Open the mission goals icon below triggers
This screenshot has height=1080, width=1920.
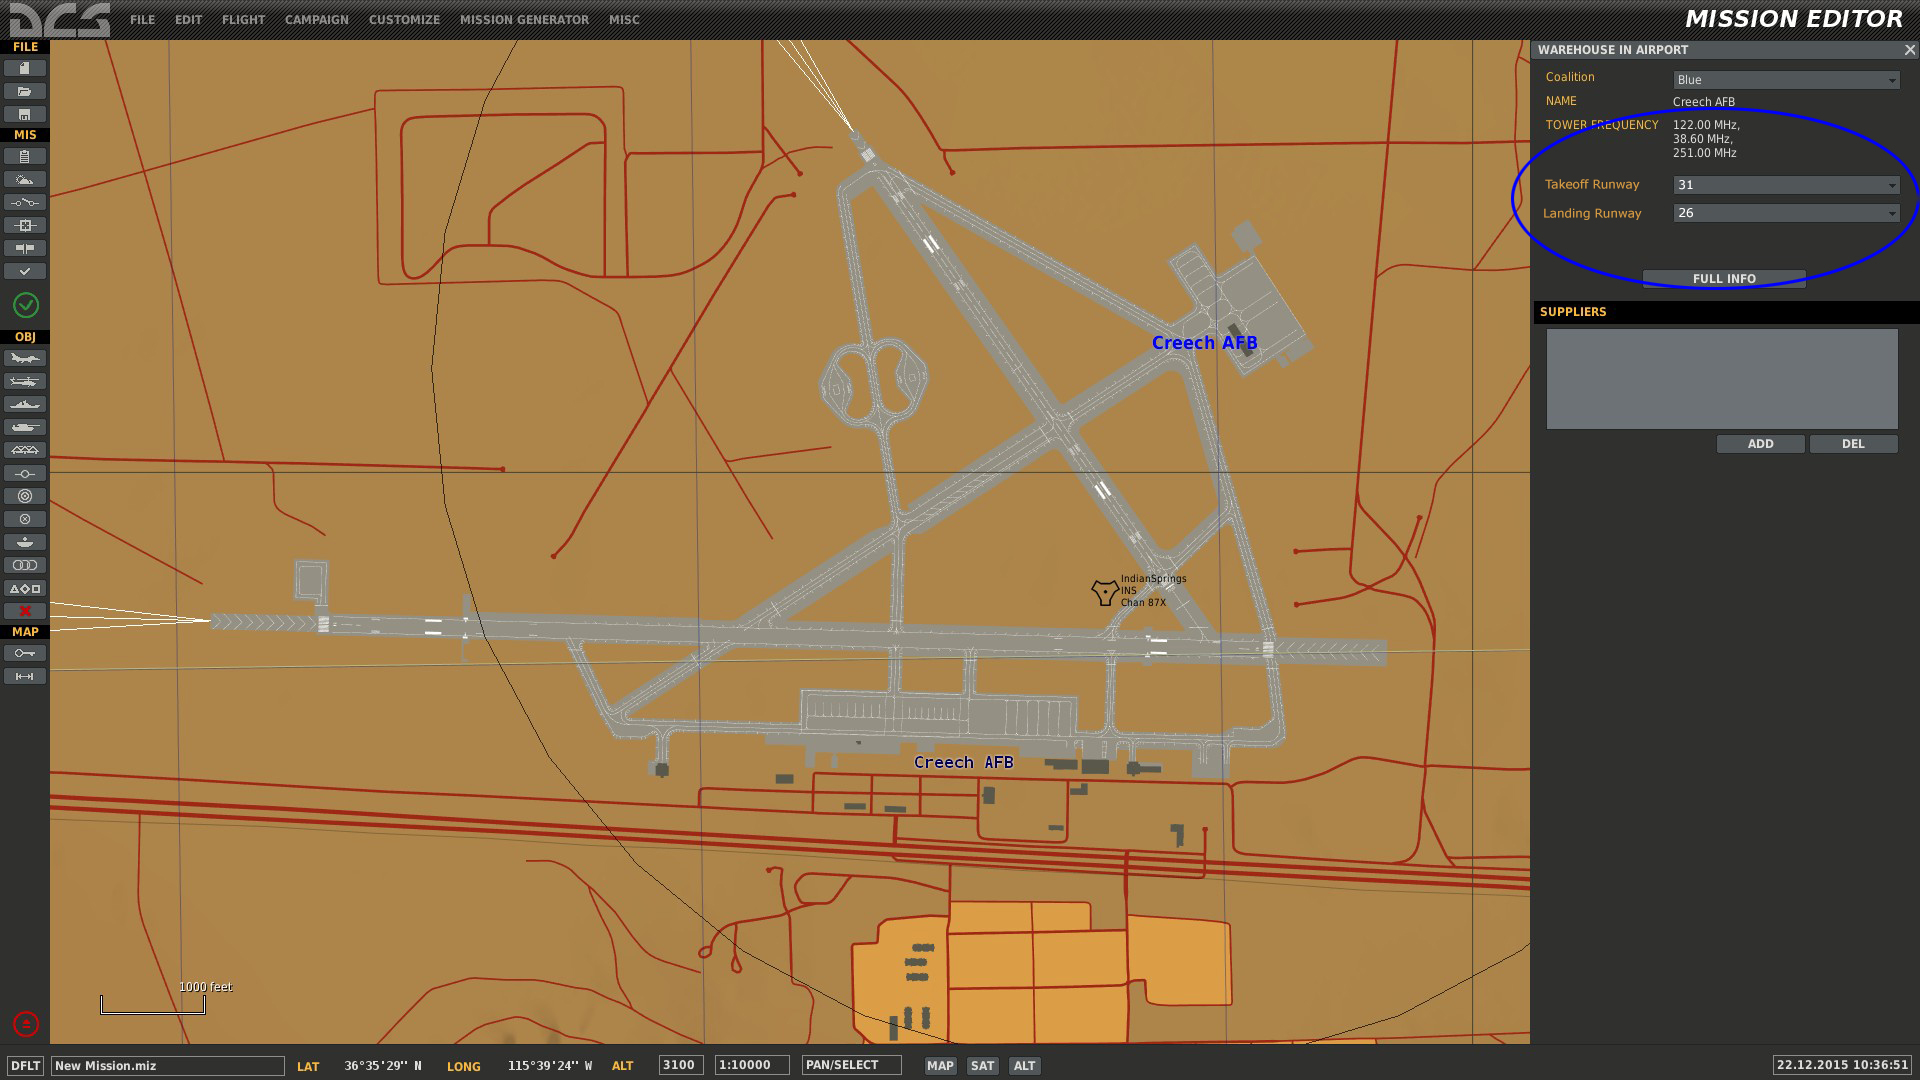point(25,225)
